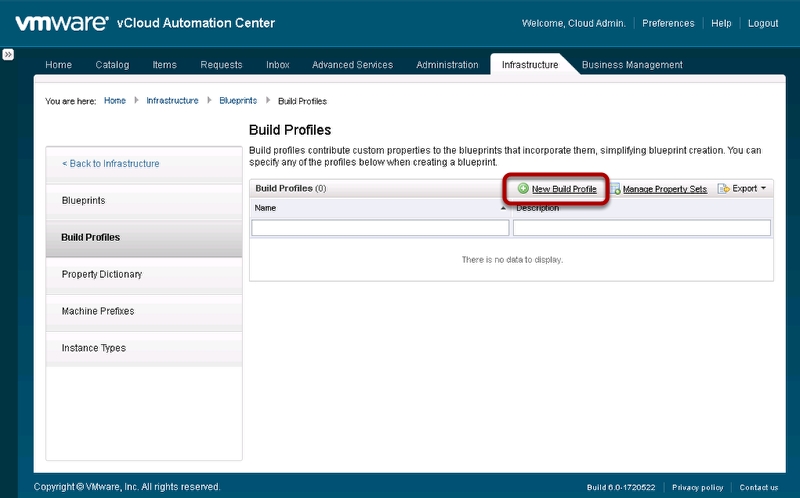The image size is (800, 498).
Task: Open the Home tab
Action: click(x=58, y=65)
